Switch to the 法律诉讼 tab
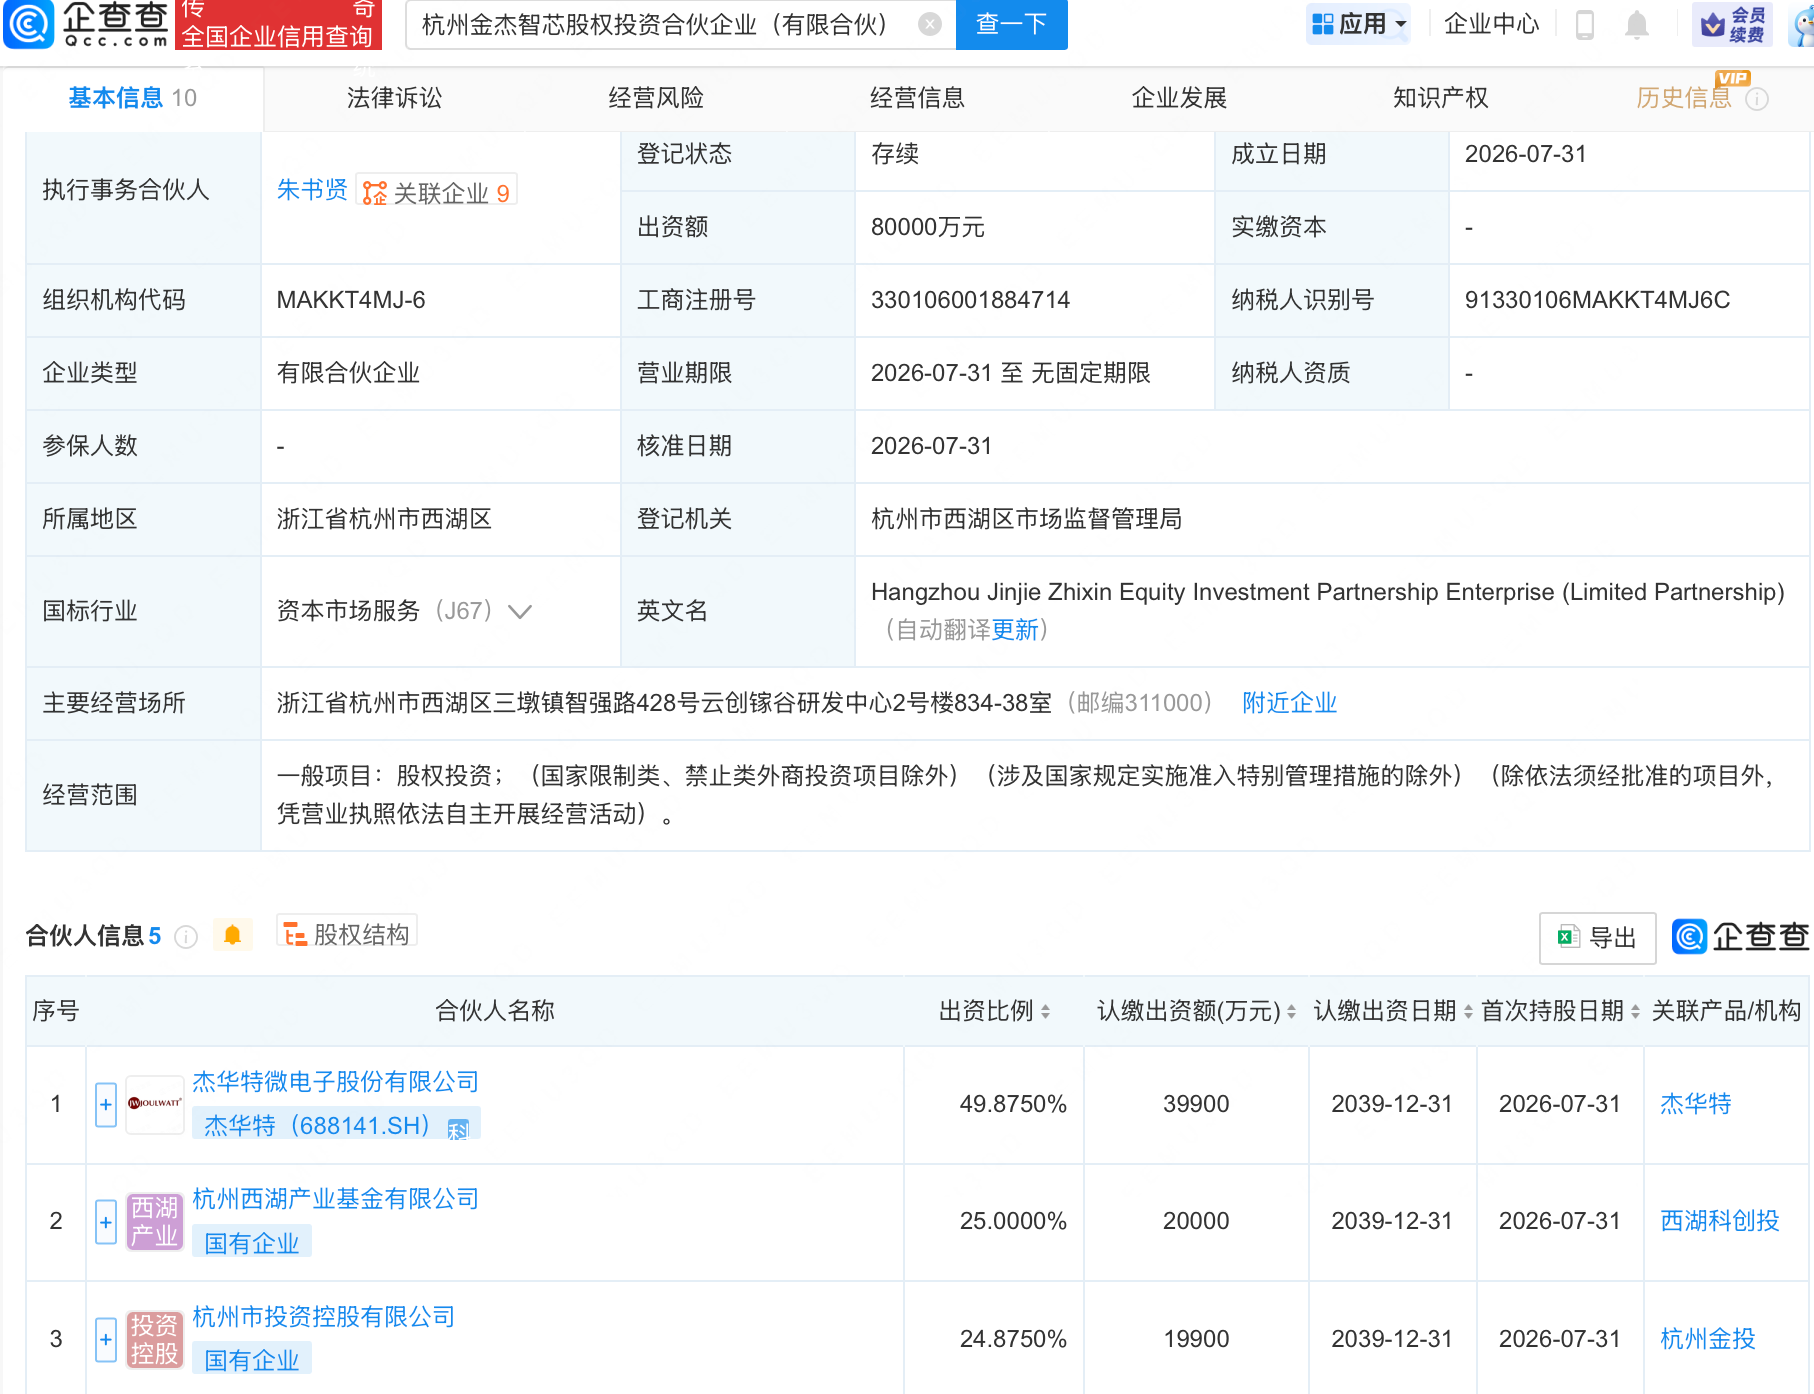The width and height of the screenshot is (1814, 1394). [394, 98]
